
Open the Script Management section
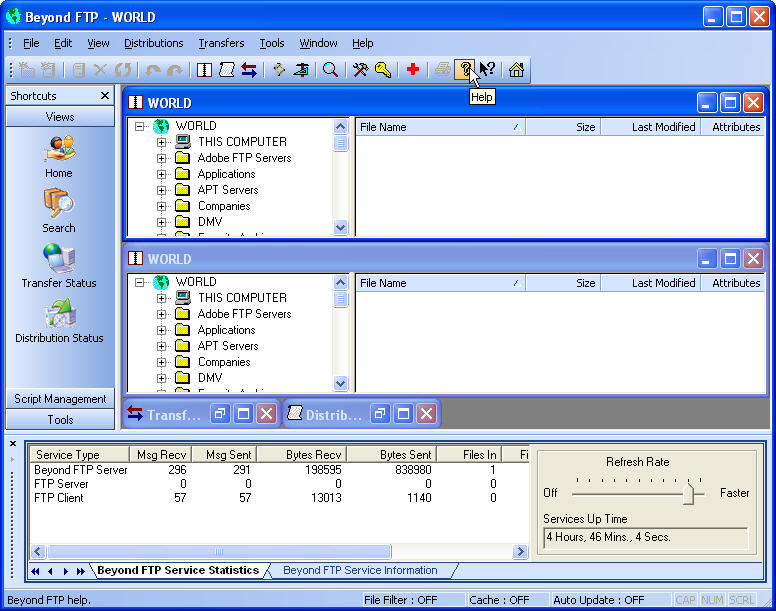coord(60,399)
